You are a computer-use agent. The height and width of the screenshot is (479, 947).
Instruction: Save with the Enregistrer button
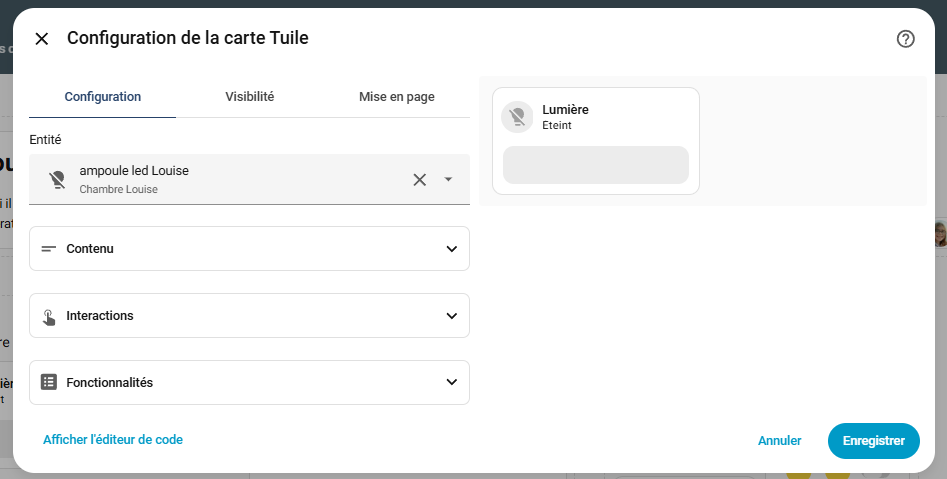tap(873, 440)
